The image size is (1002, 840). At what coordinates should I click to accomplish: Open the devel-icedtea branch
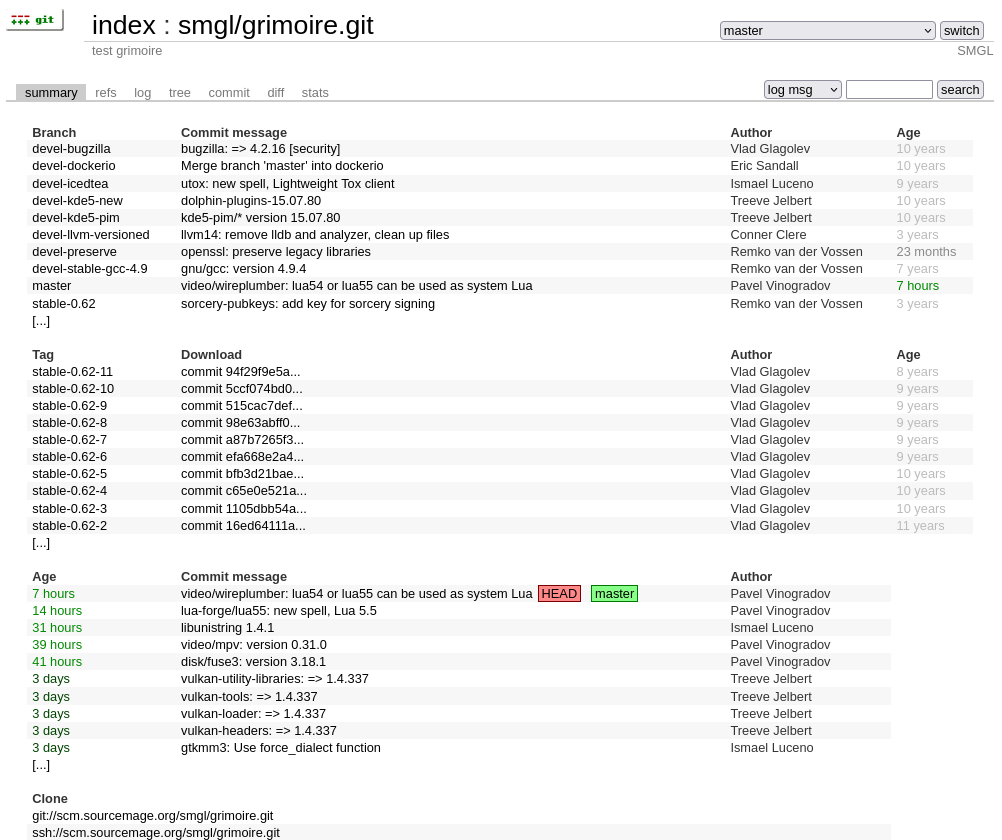click(x=70, y=184)
